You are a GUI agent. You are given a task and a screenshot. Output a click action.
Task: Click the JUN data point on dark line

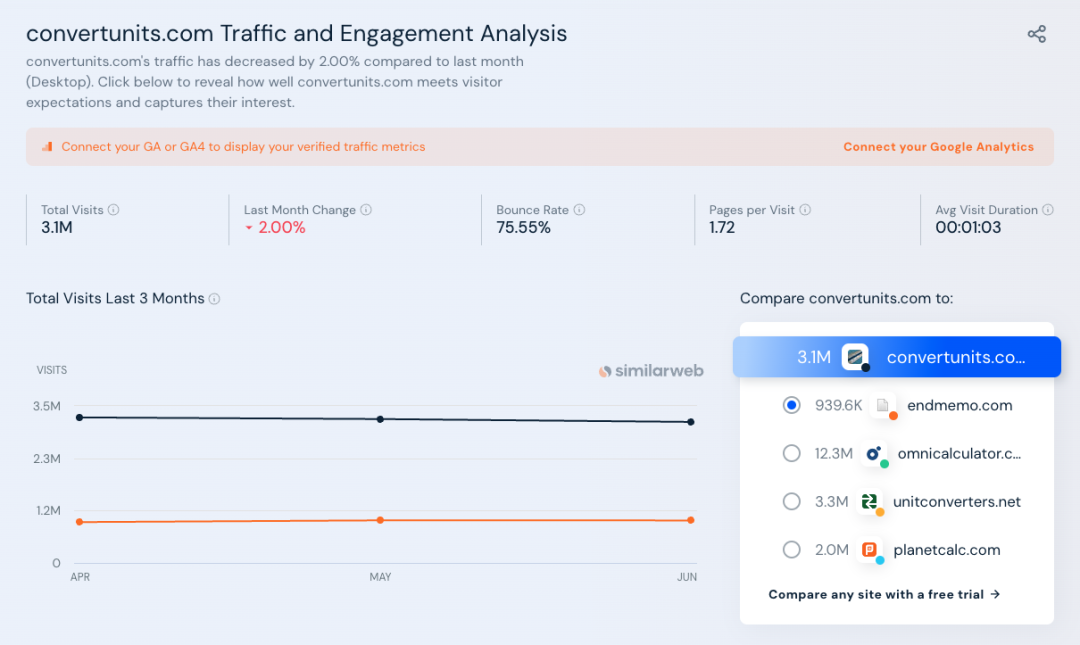[x=691, y=422]
